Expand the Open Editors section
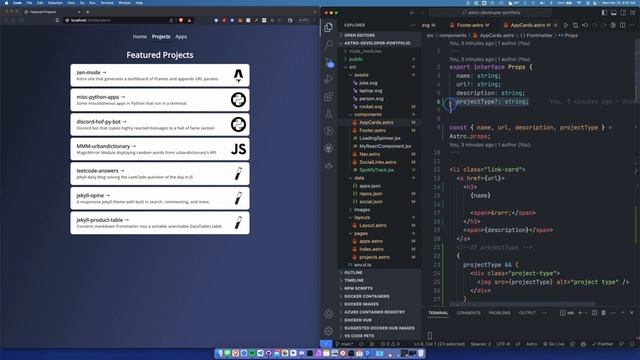 click(380, 36)
